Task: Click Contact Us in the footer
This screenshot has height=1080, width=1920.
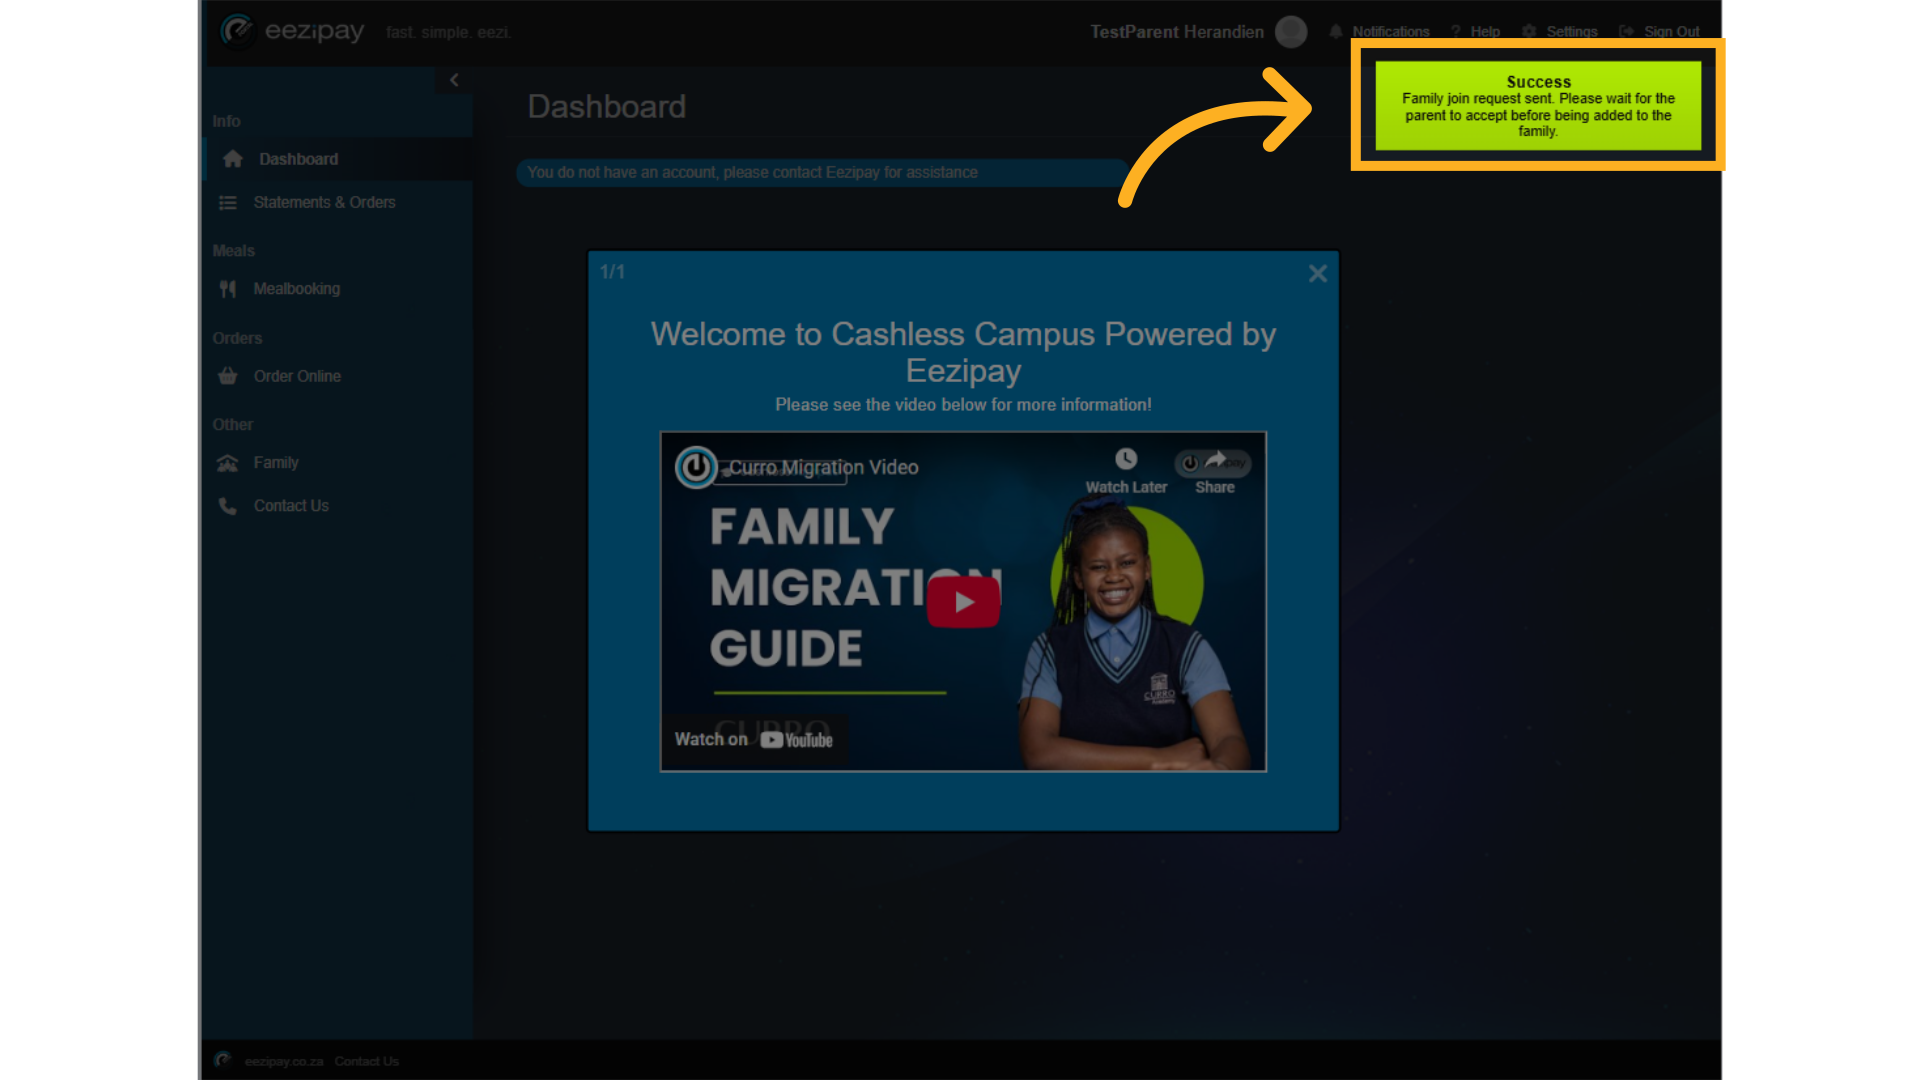Action: point(366,1061)
